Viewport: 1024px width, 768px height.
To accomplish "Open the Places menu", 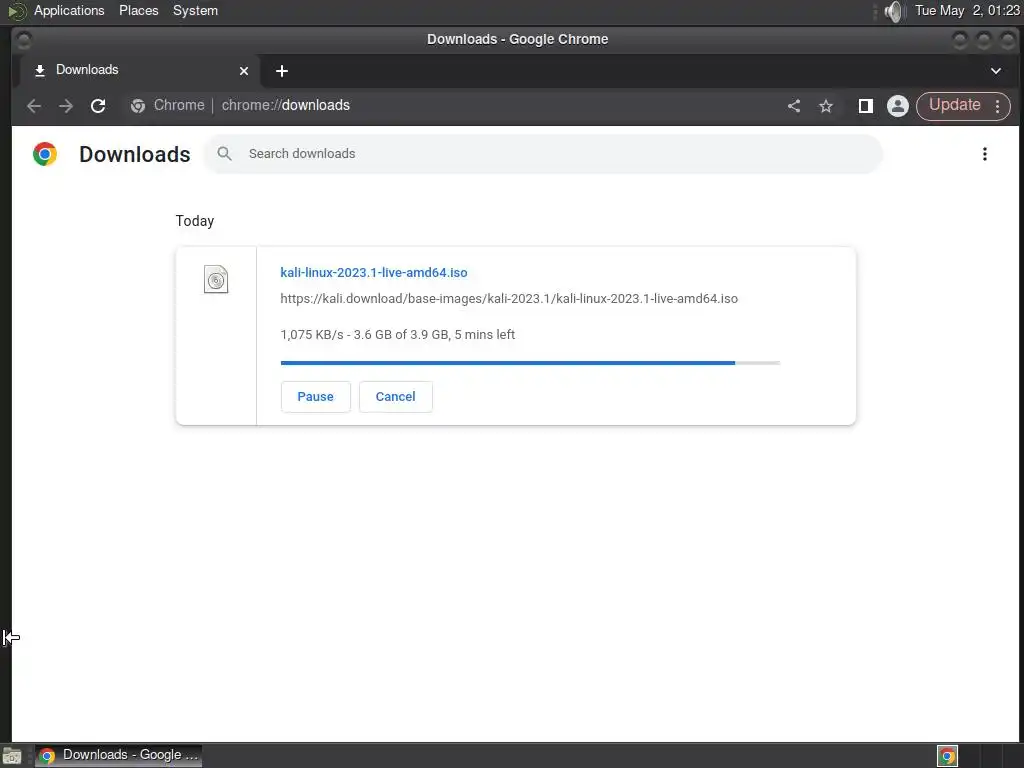I will (138, 10).
